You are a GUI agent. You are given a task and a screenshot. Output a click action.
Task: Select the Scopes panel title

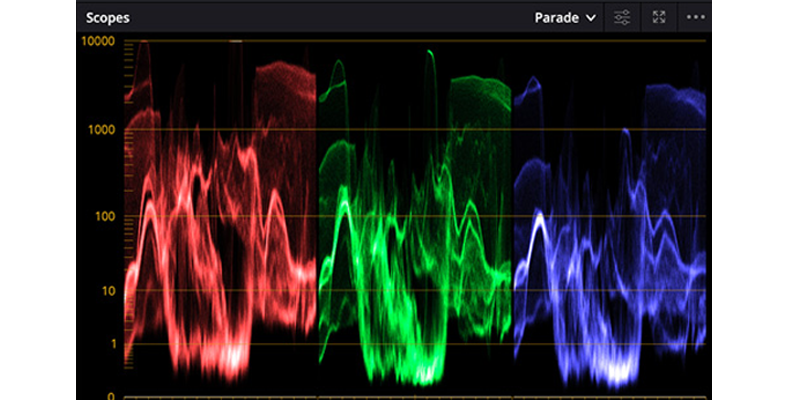(108, 18)
